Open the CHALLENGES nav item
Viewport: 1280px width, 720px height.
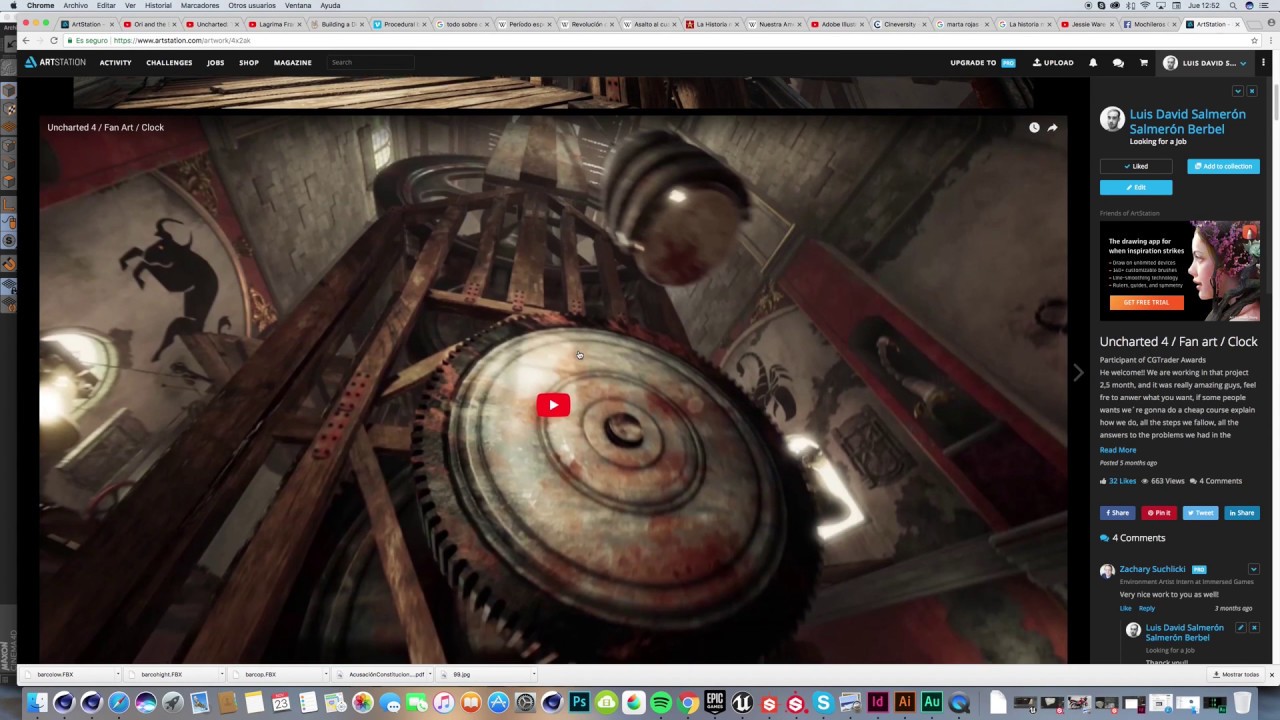[169, 63]
